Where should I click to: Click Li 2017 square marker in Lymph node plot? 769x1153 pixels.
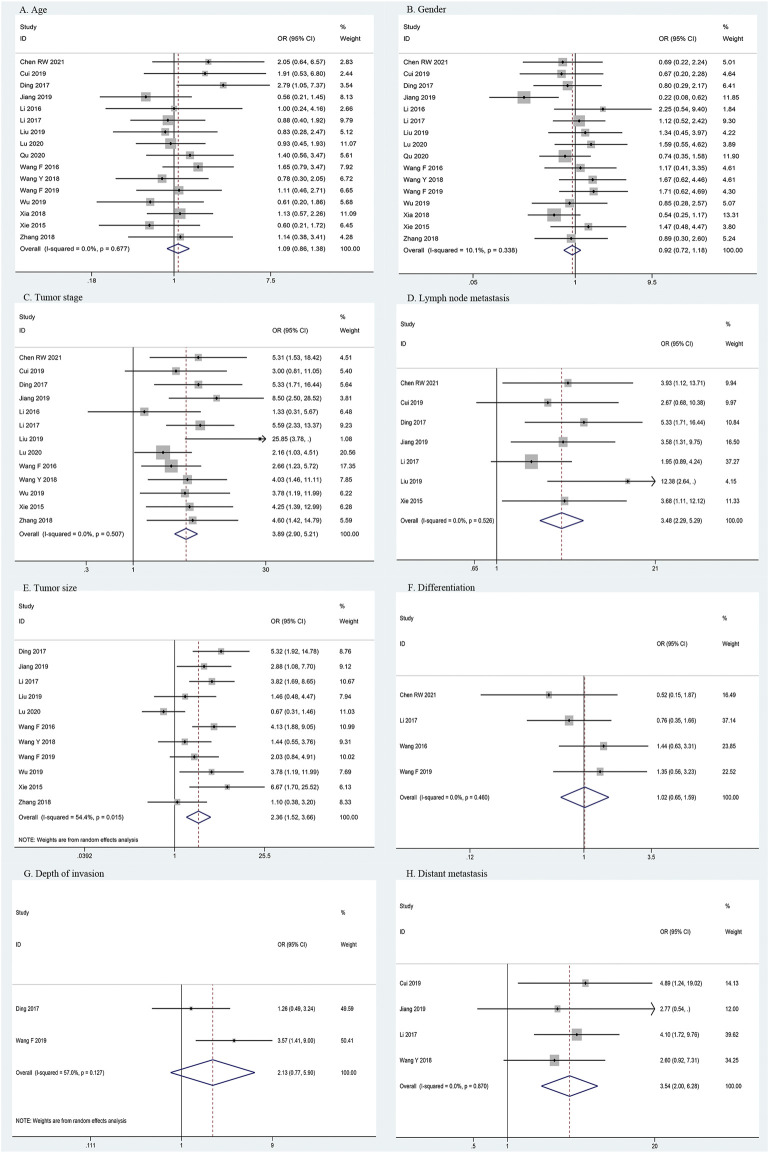point(531,462)
